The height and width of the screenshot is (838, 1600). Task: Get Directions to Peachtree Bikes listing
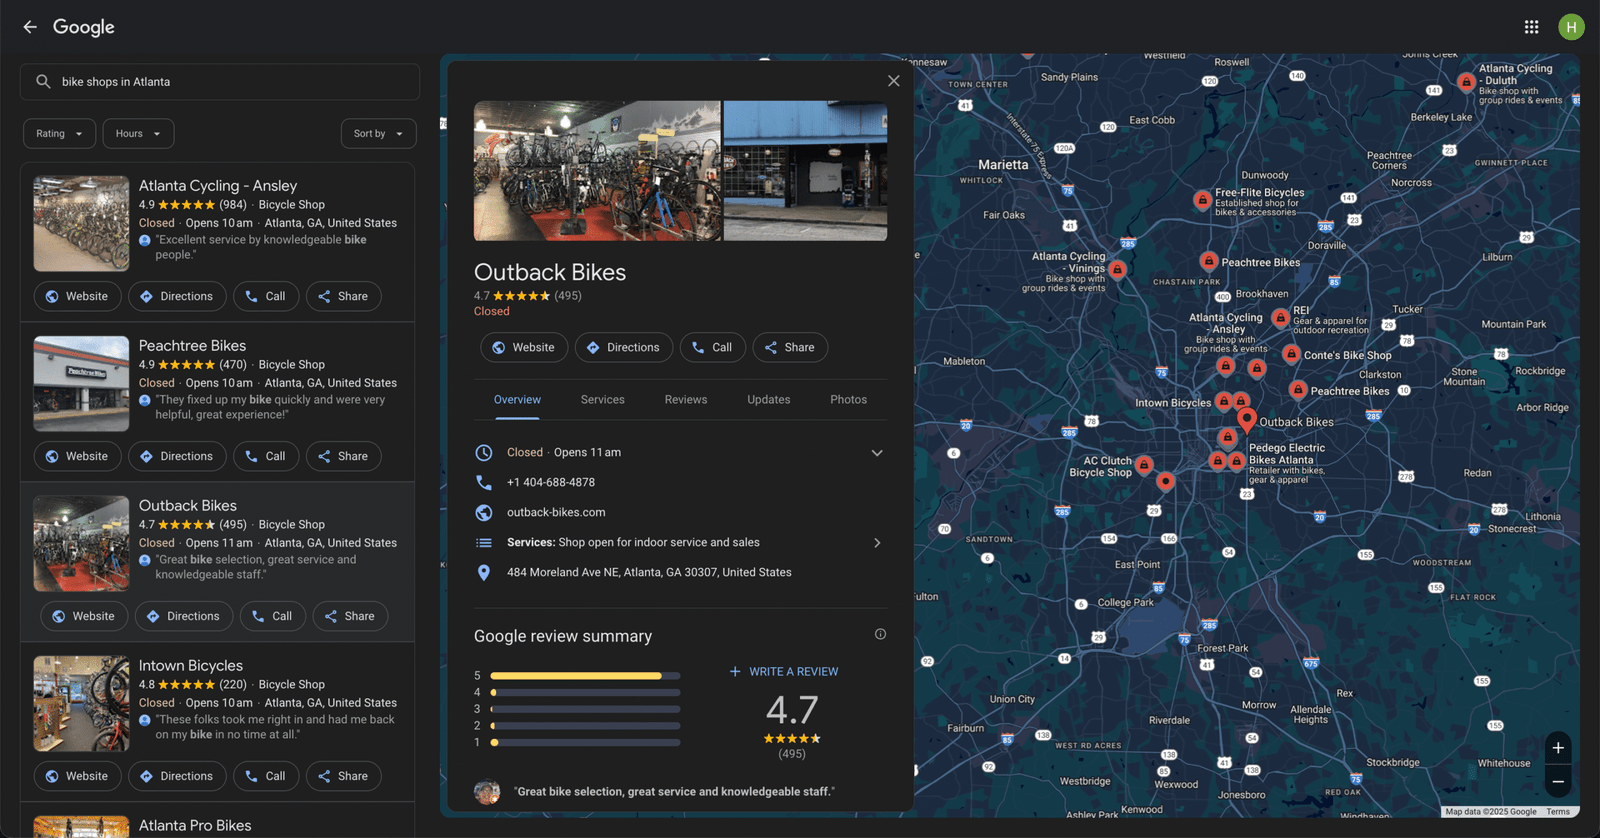point(177,456)
